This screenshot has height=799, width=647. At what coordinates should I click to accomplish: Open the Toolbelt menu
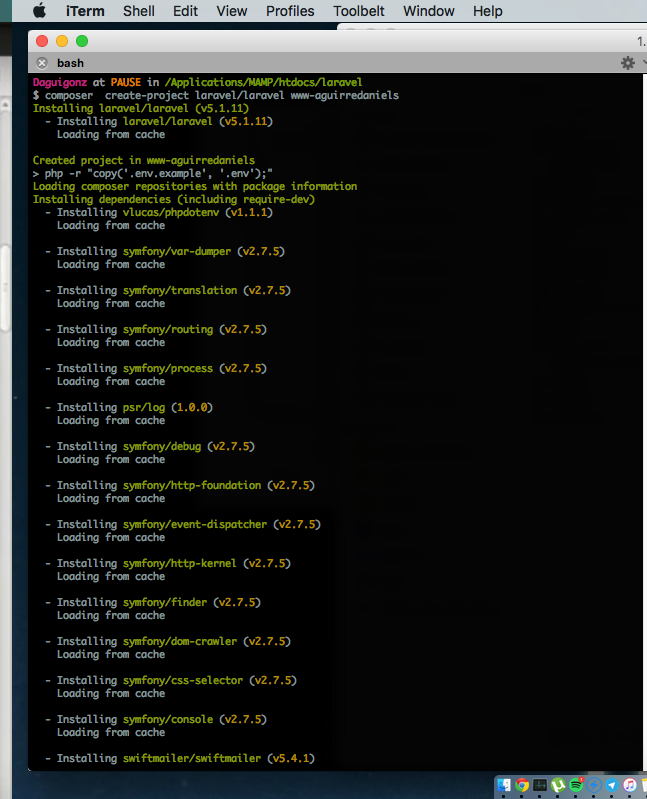(x=359, y=11)
